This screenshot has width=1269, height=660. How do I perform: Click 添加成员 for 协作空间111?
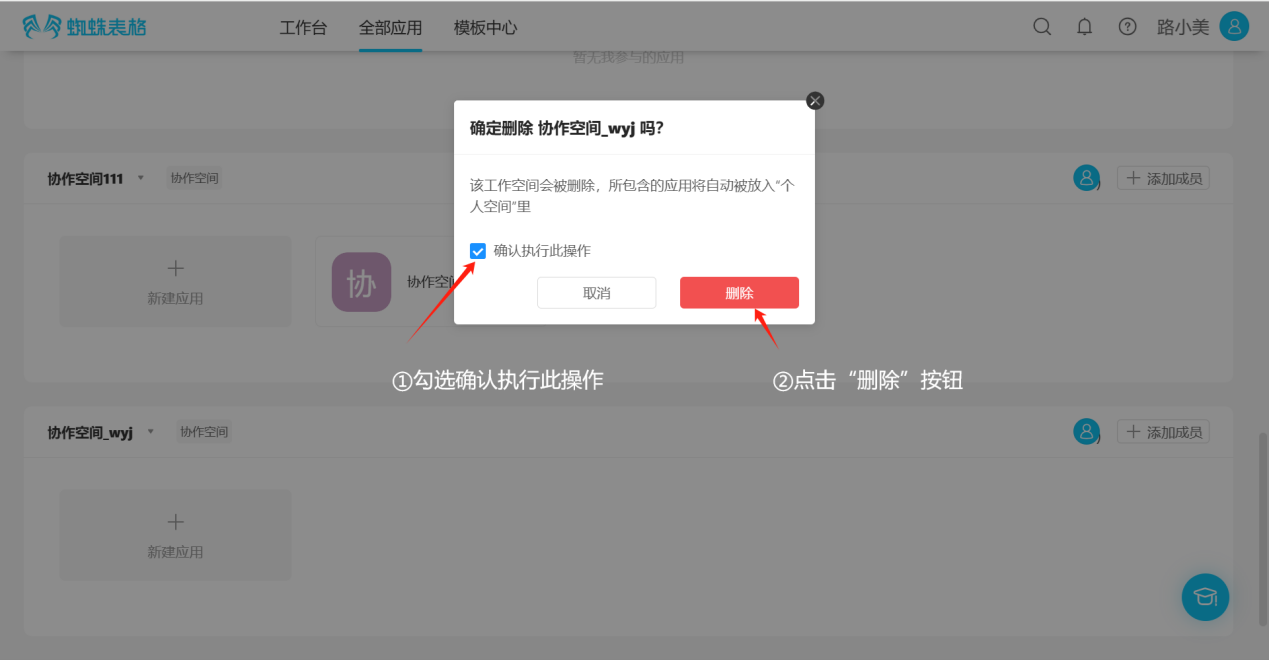click(1163, 178)
